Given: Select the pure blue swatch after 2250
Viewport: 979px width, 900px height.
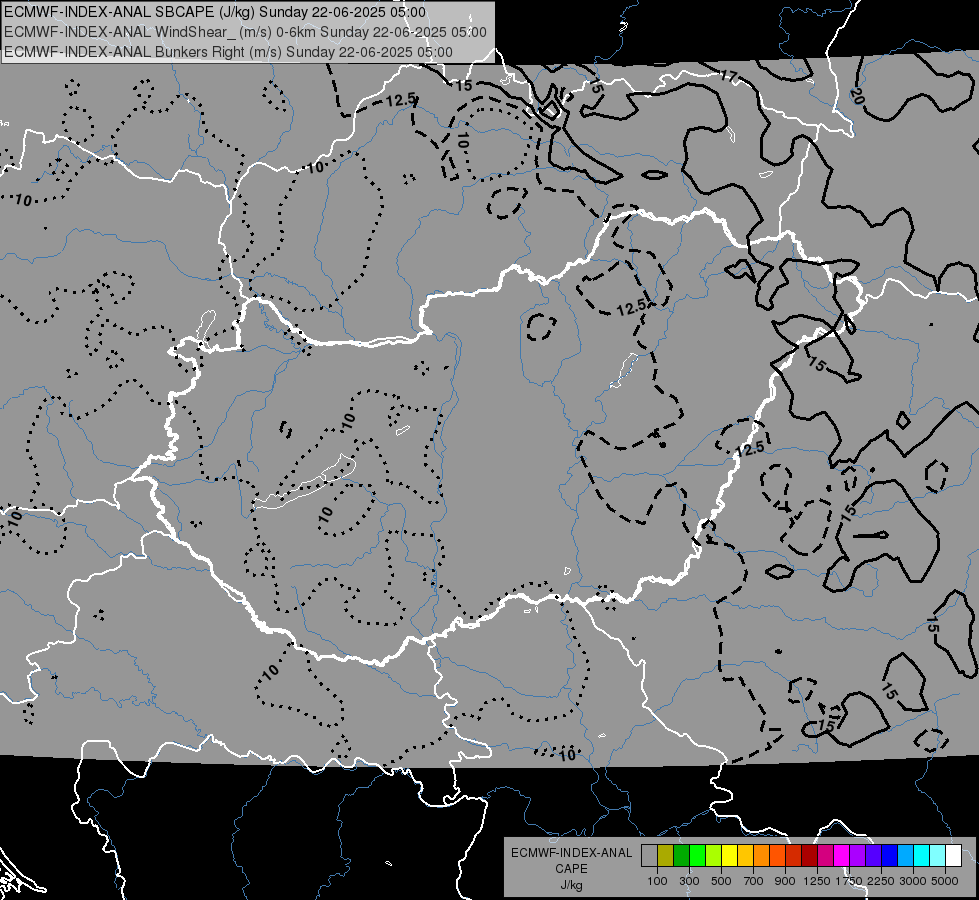Looking at the screenshot, I should (890, 856).
